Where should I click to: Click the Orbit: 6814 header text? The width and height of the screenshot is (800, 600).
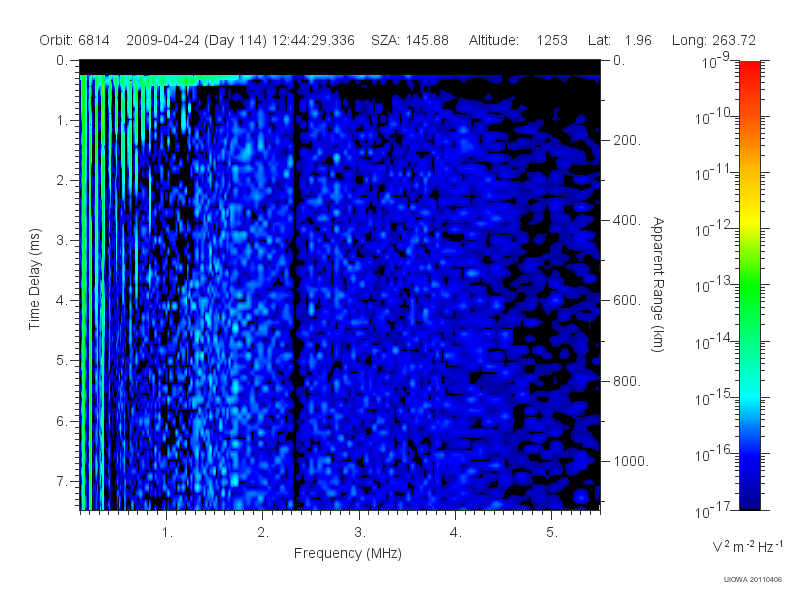(x=74, y=40)
